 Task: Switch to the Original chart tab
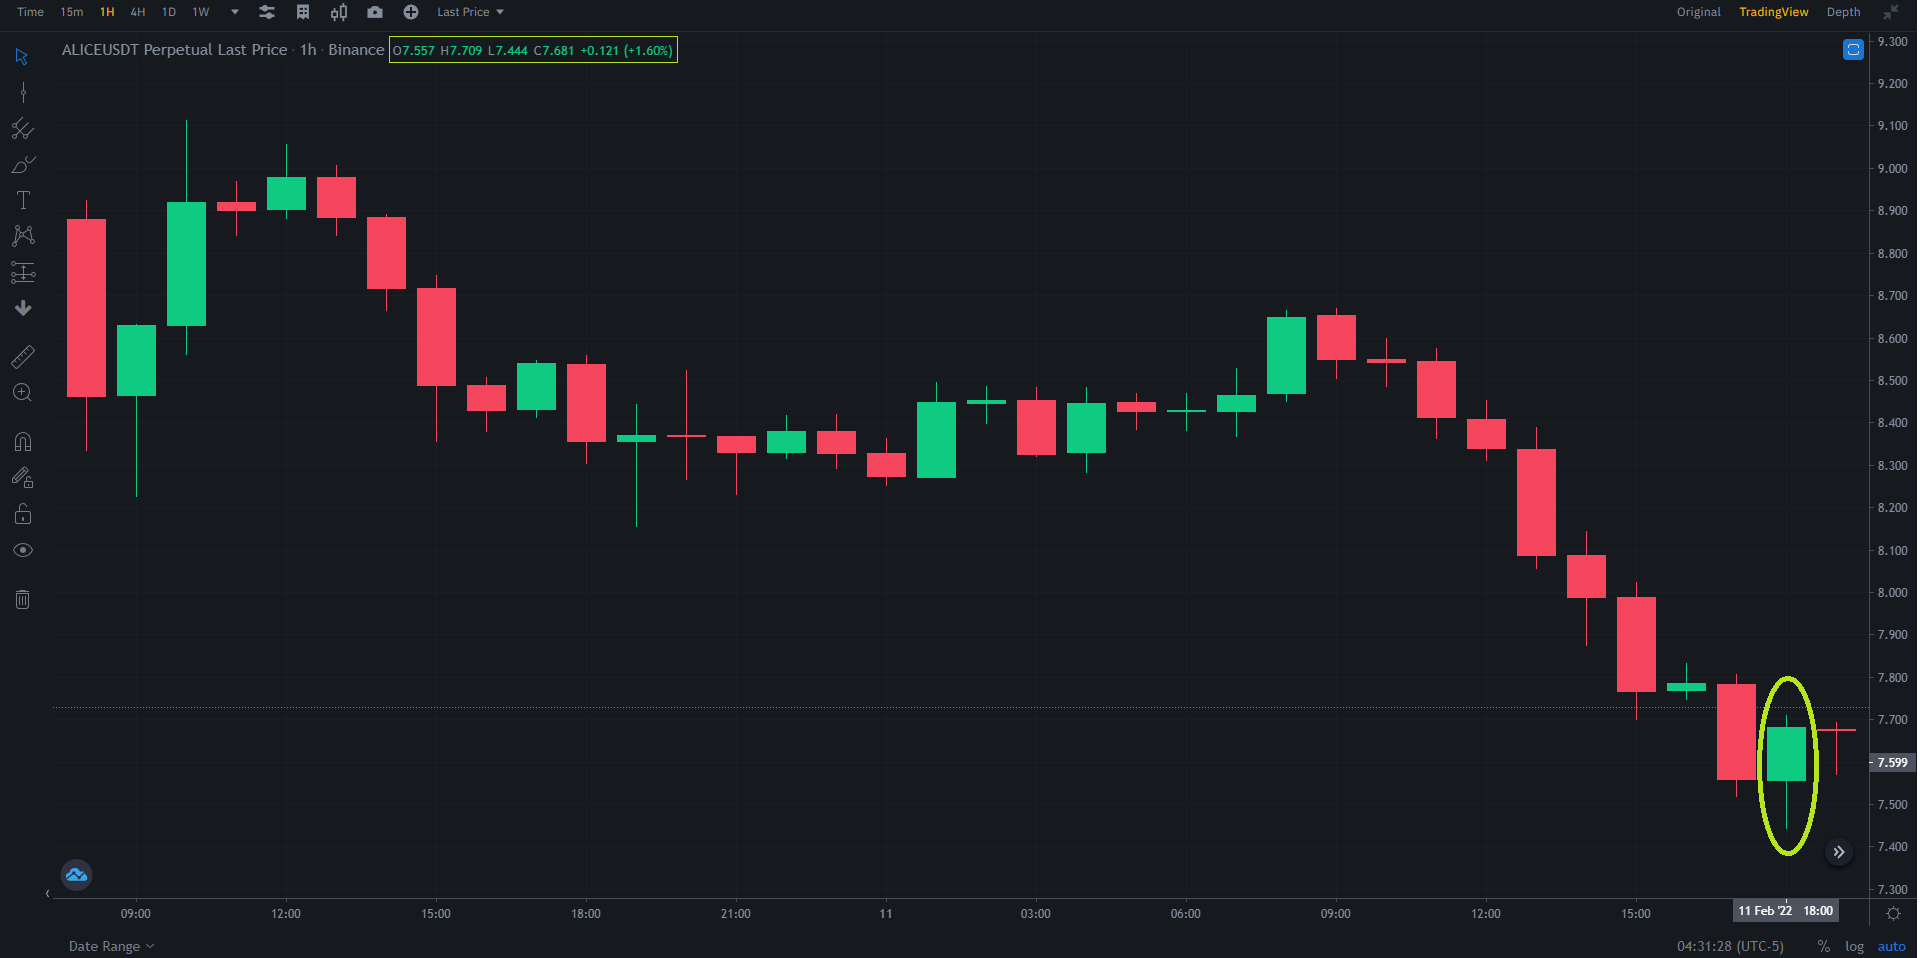tap(1699, 12)
